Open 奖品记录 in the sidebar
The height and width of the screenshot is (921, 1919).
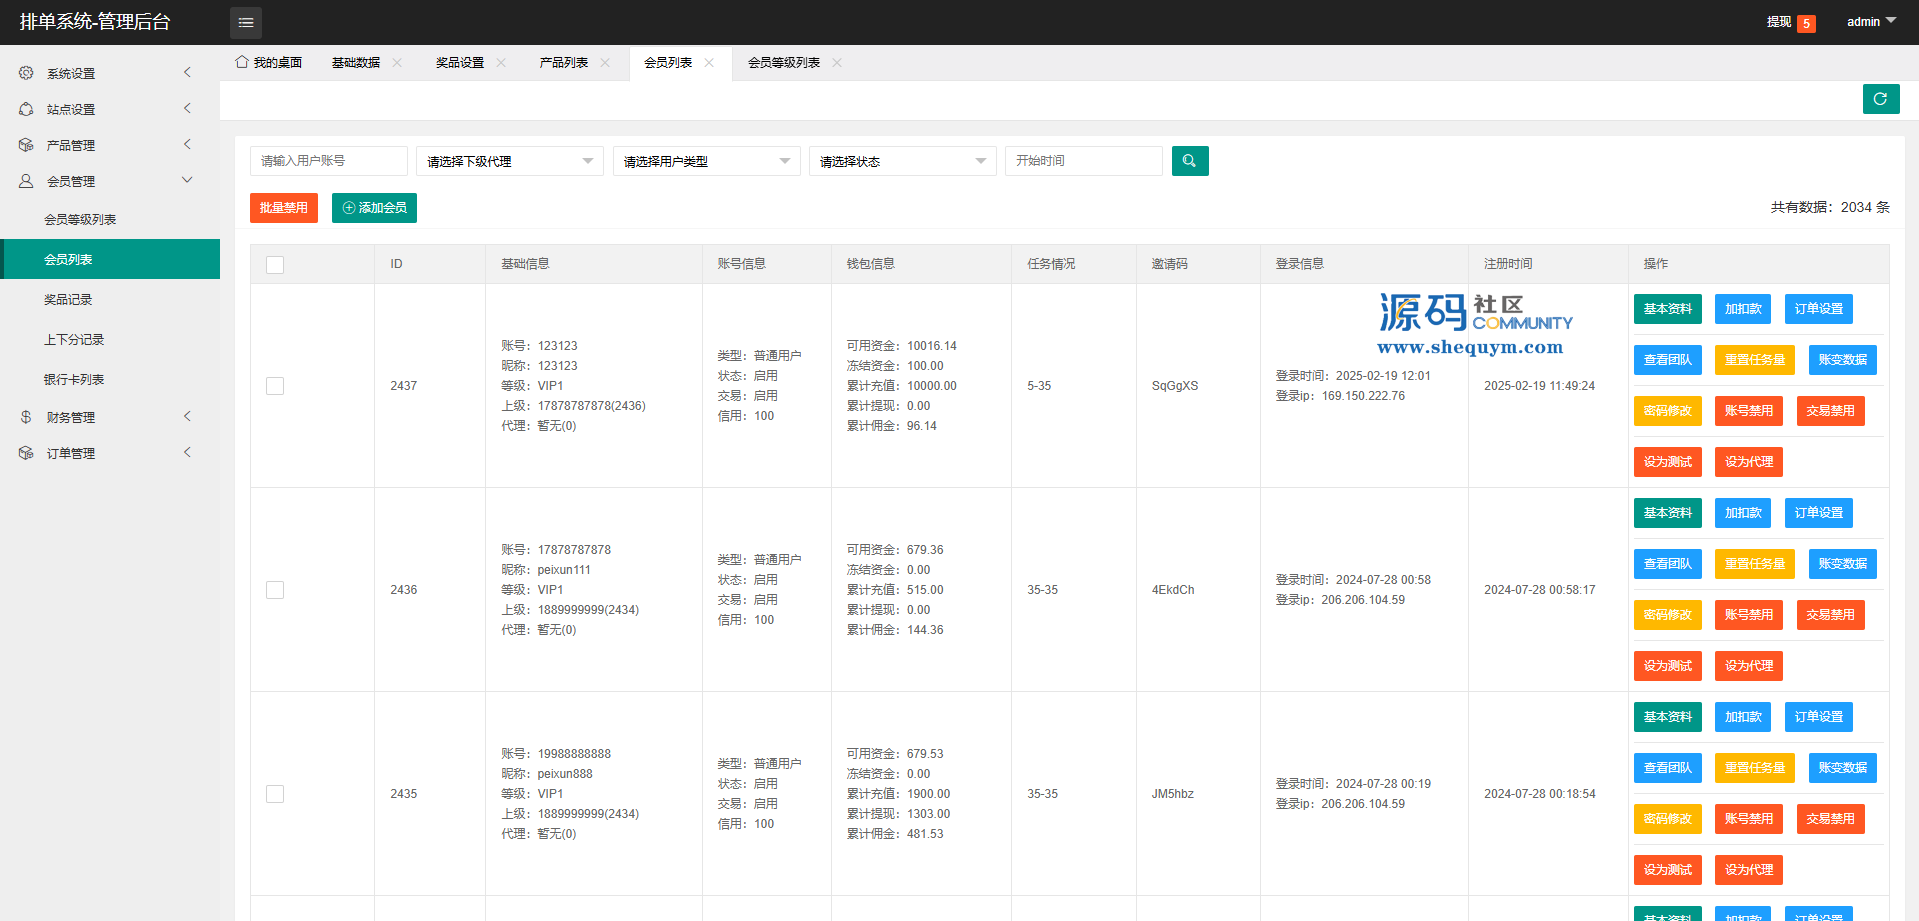(110, 299)
